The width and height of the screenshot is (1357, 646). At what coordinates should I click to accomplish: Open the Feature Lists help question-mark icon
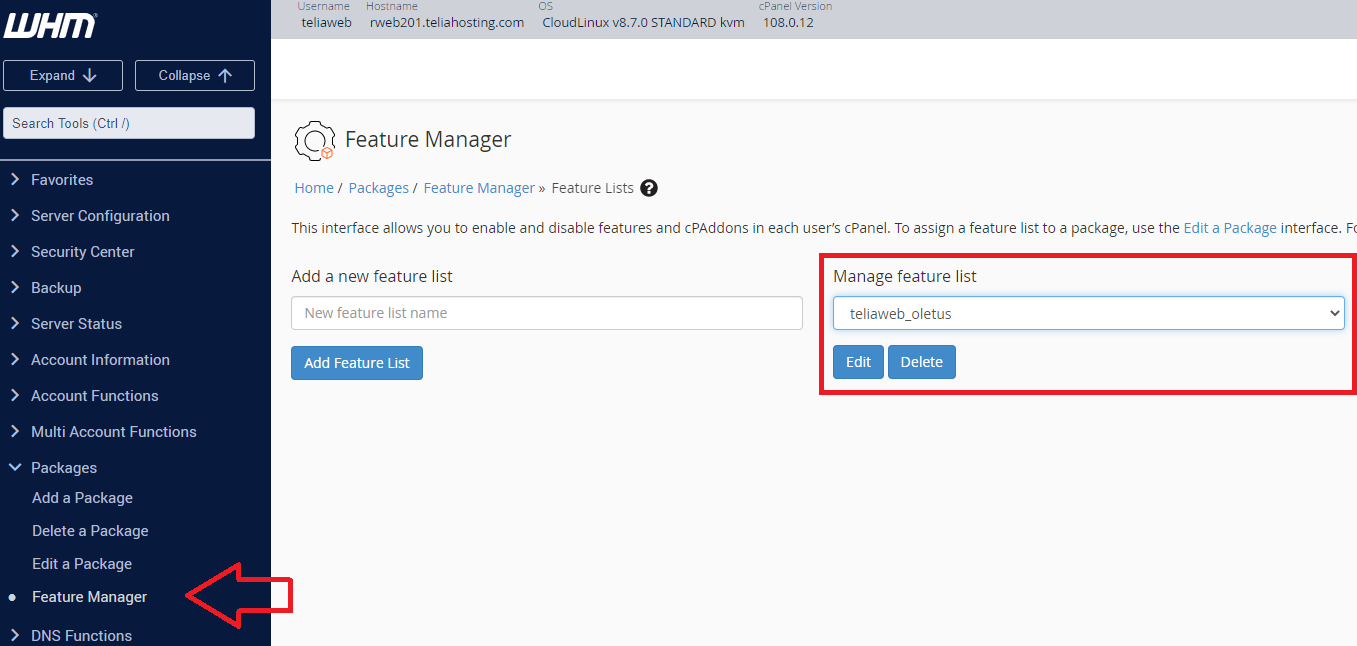[649, 188]
